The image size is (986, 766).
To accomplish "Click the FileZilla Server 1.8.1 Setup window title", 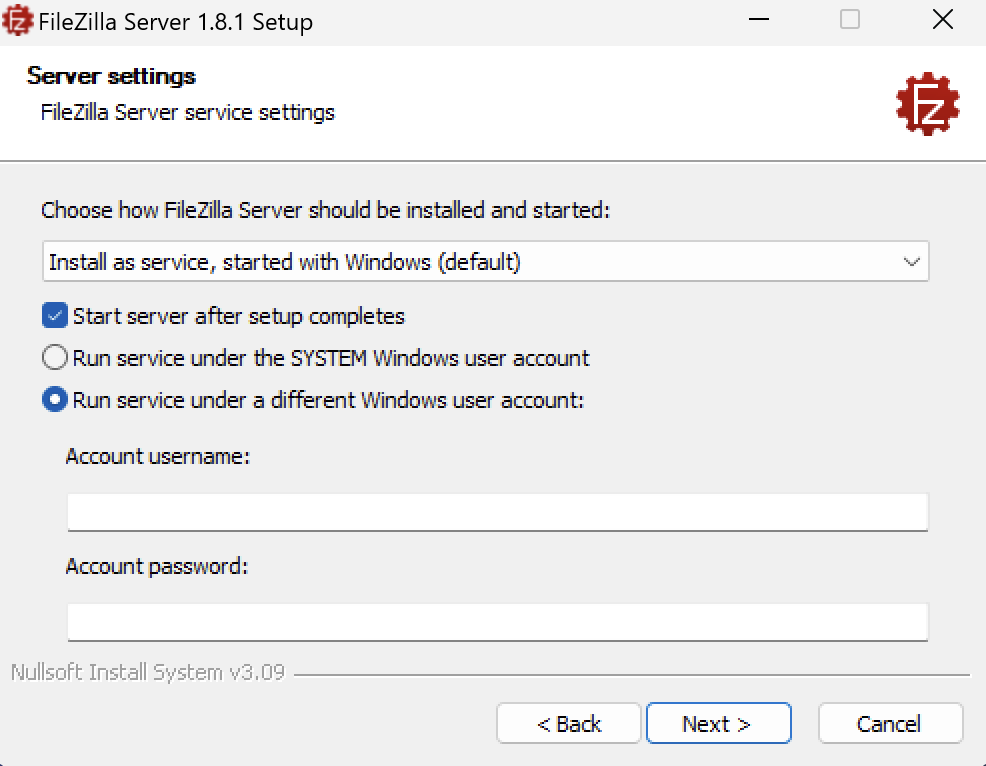I will pos(175,22).
